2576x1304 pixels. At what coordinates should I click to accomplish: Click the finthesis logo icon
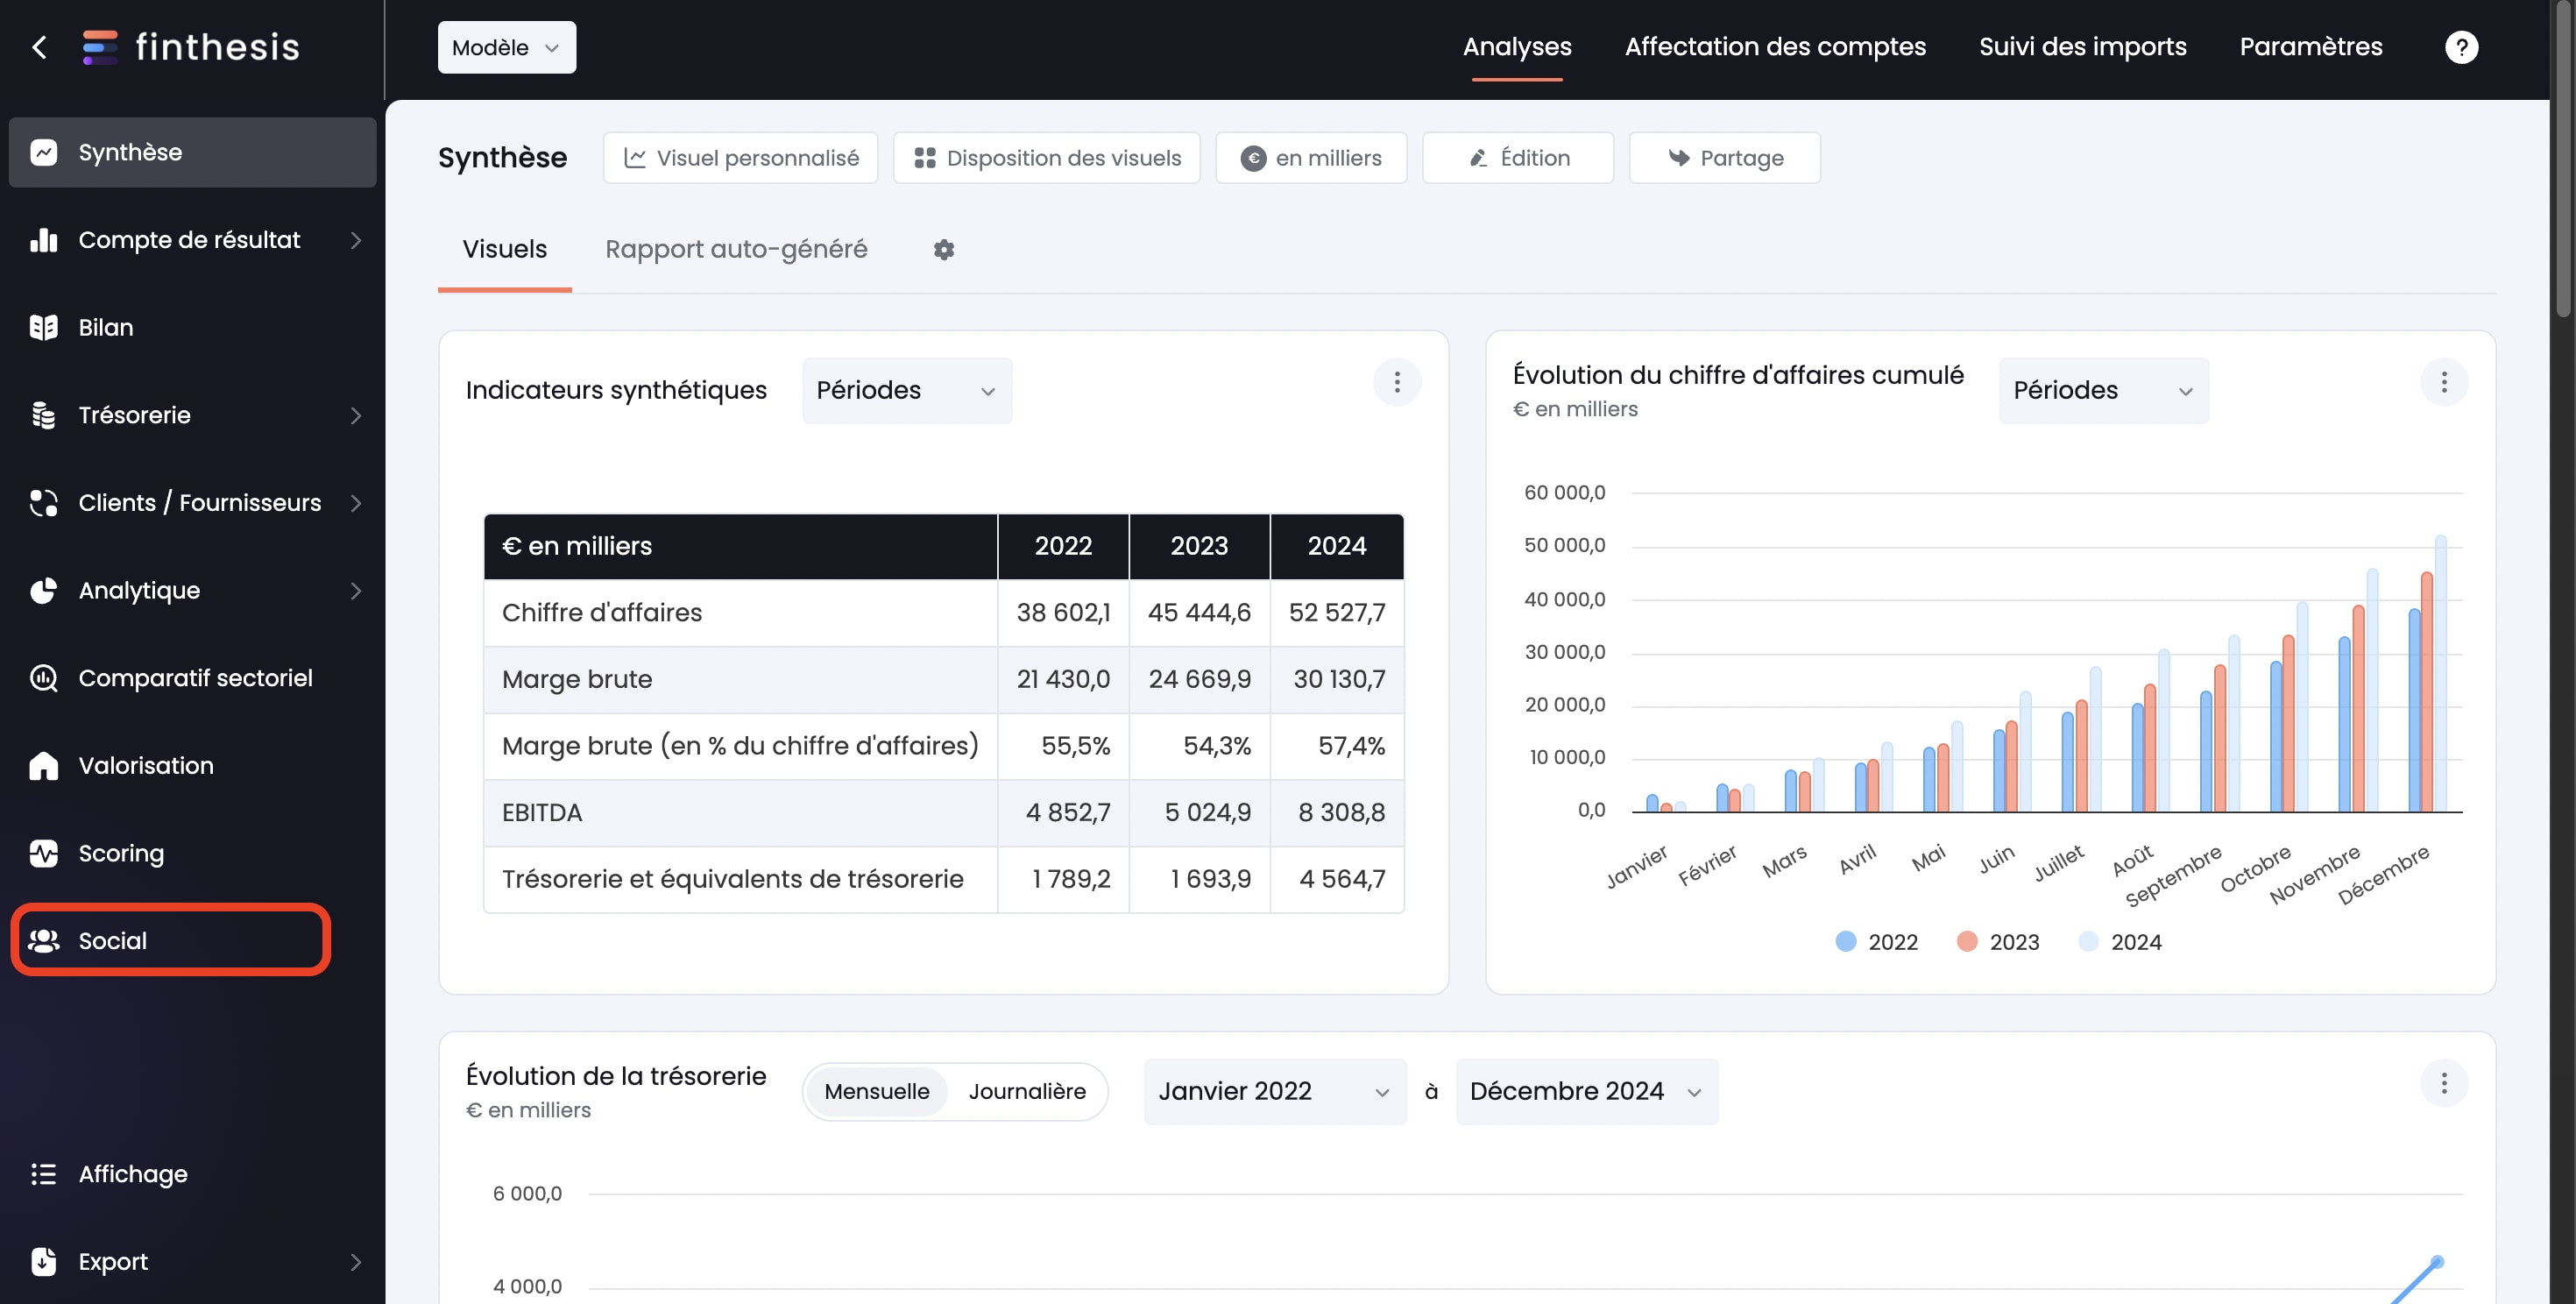coord(100,47)
